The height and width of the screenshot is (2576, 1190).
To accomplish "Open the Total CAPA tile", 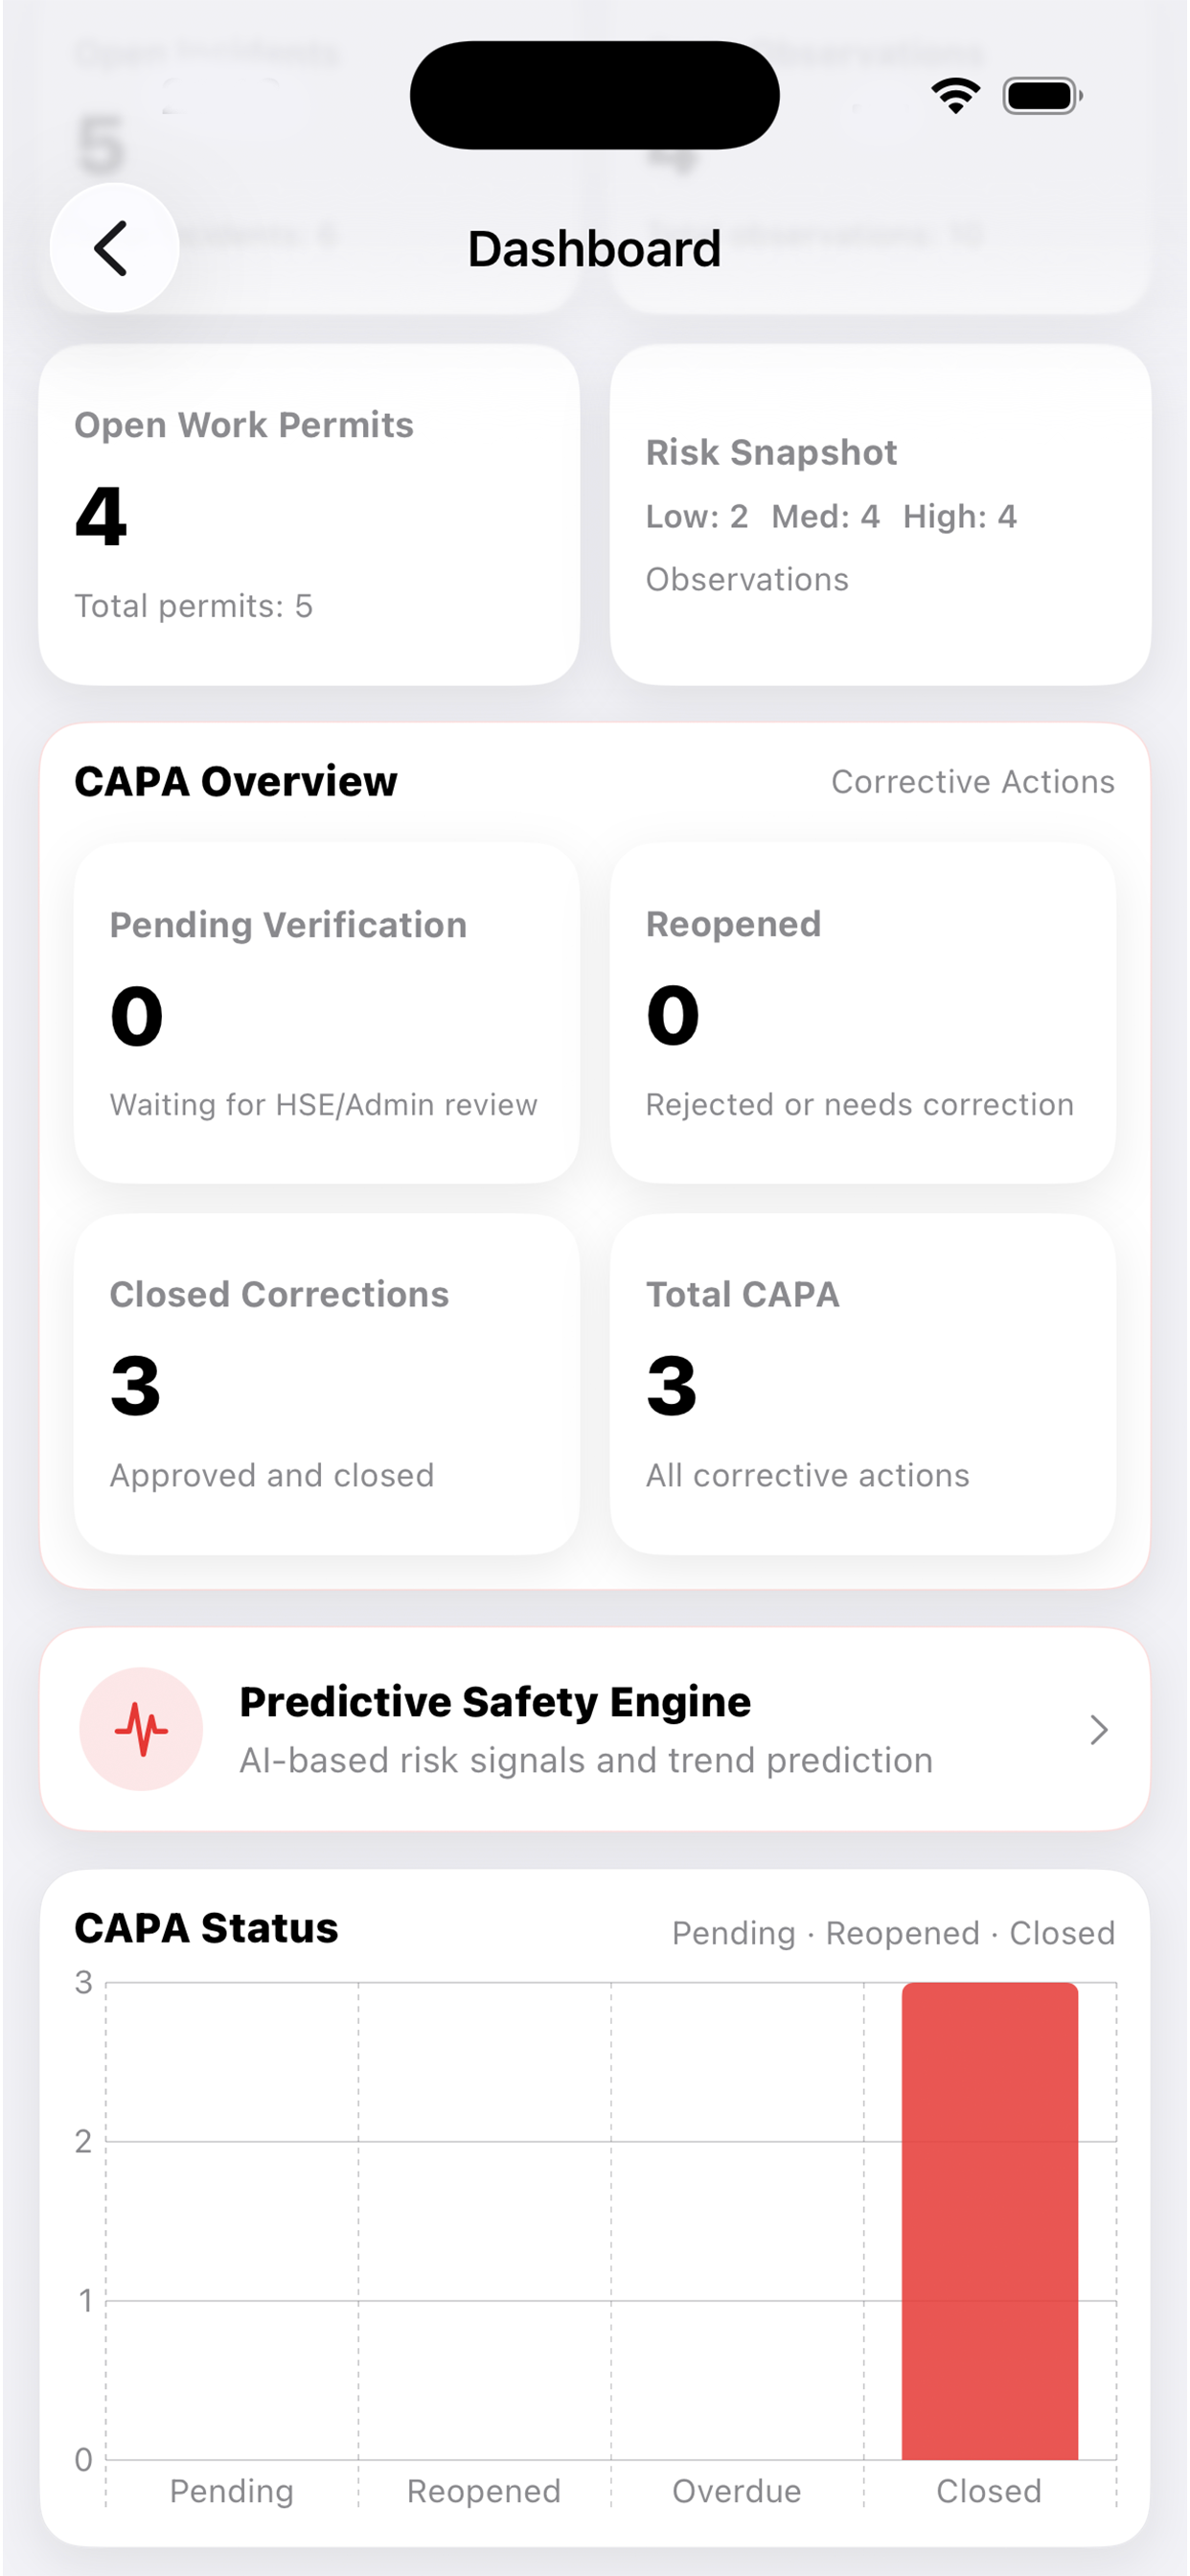I will [862, 1384].
